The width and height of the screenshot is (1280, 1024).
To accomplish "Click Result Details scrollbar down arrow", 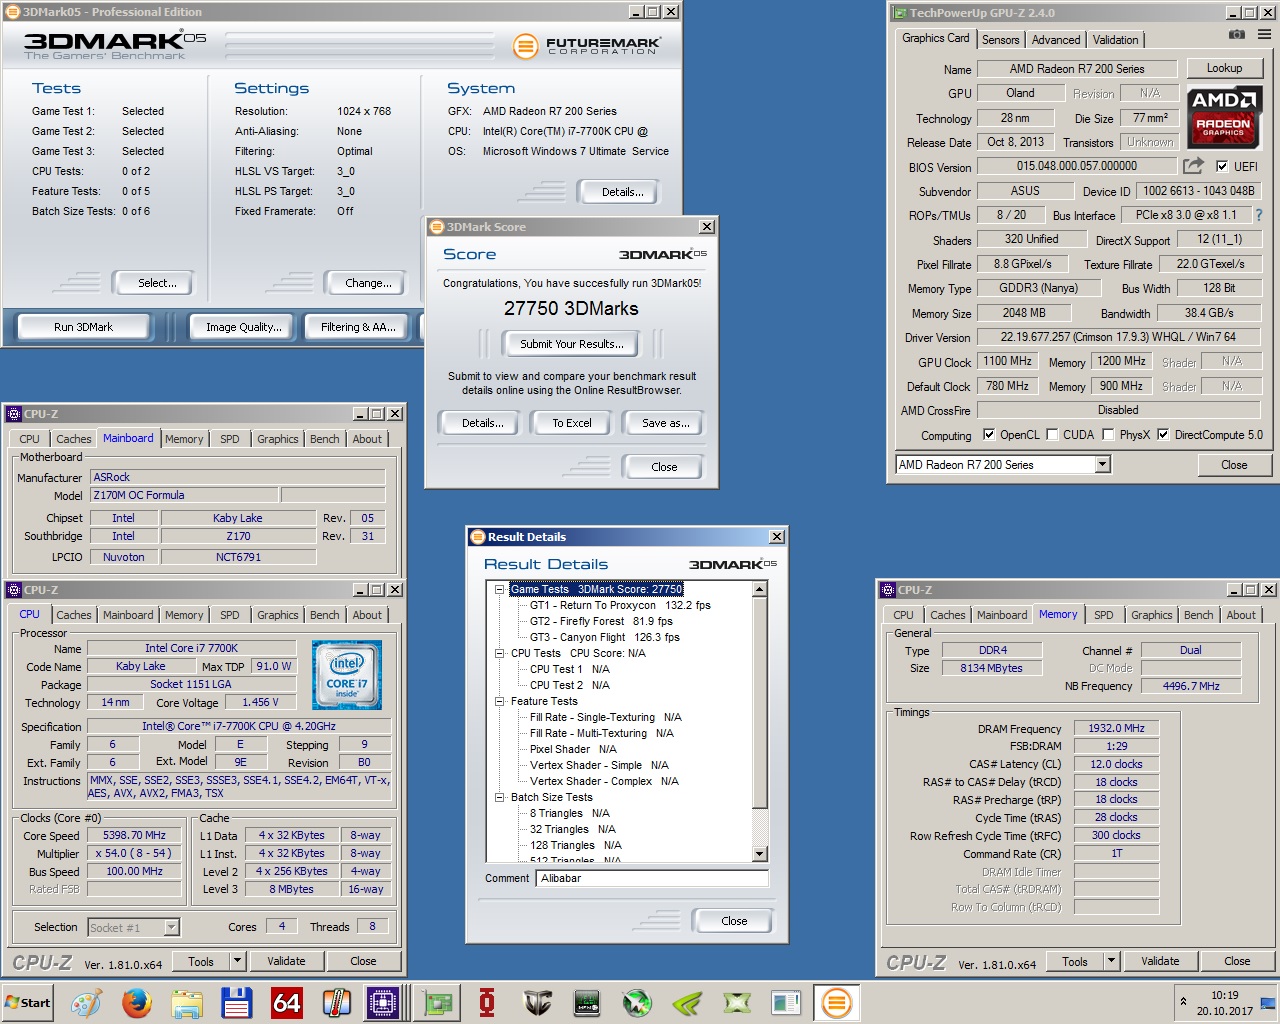I will point(760,854).
